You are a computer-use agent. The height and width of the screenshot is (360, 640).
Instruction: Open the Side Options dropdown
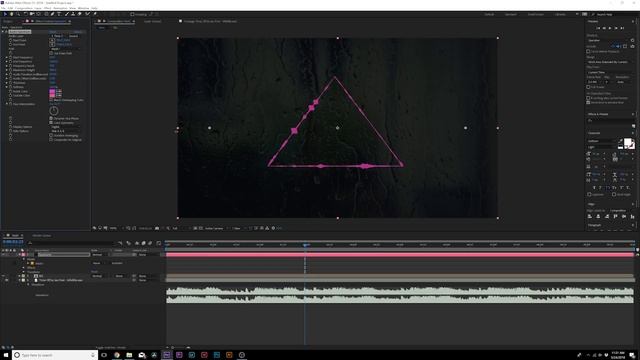click(x=65, y=131)
